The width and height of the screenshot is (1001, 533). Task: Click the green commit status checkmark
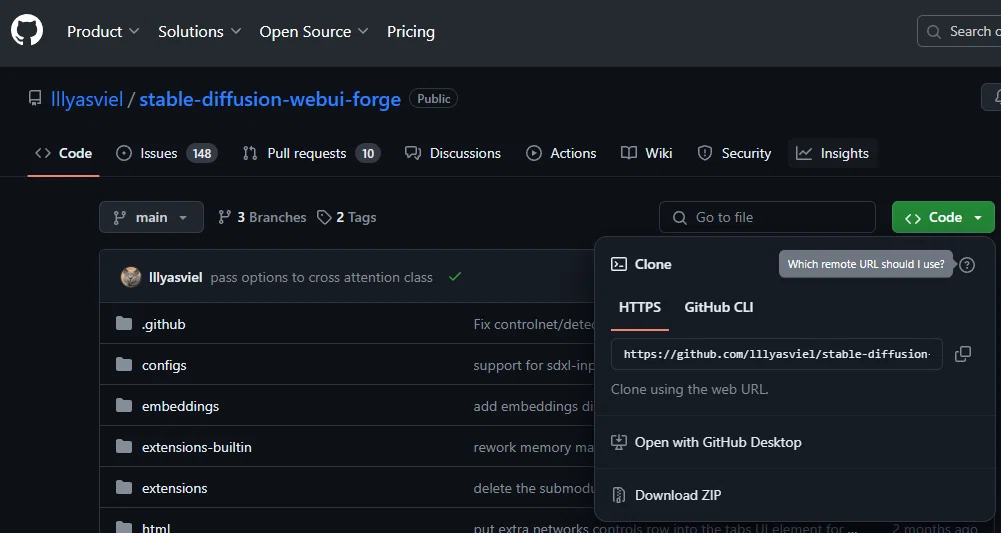(455, 276)
